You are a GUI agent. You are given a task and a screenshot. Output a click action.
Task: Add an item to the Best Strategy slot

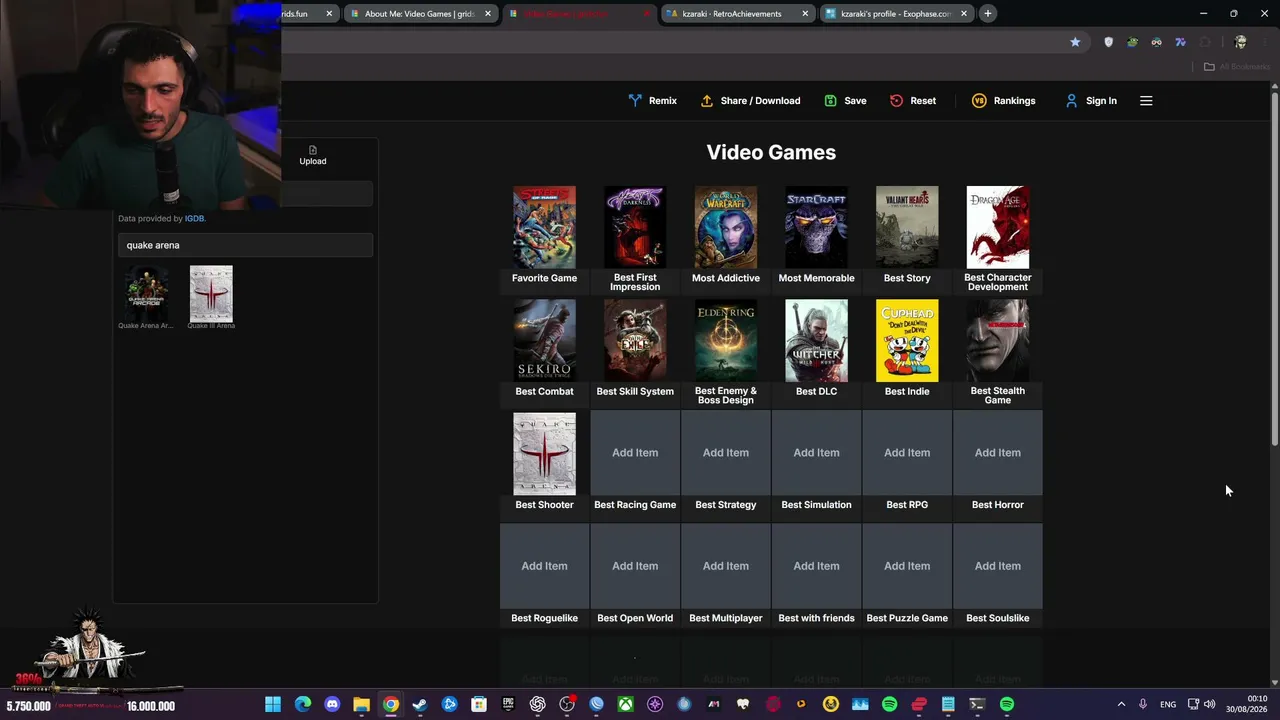(726, 453)
